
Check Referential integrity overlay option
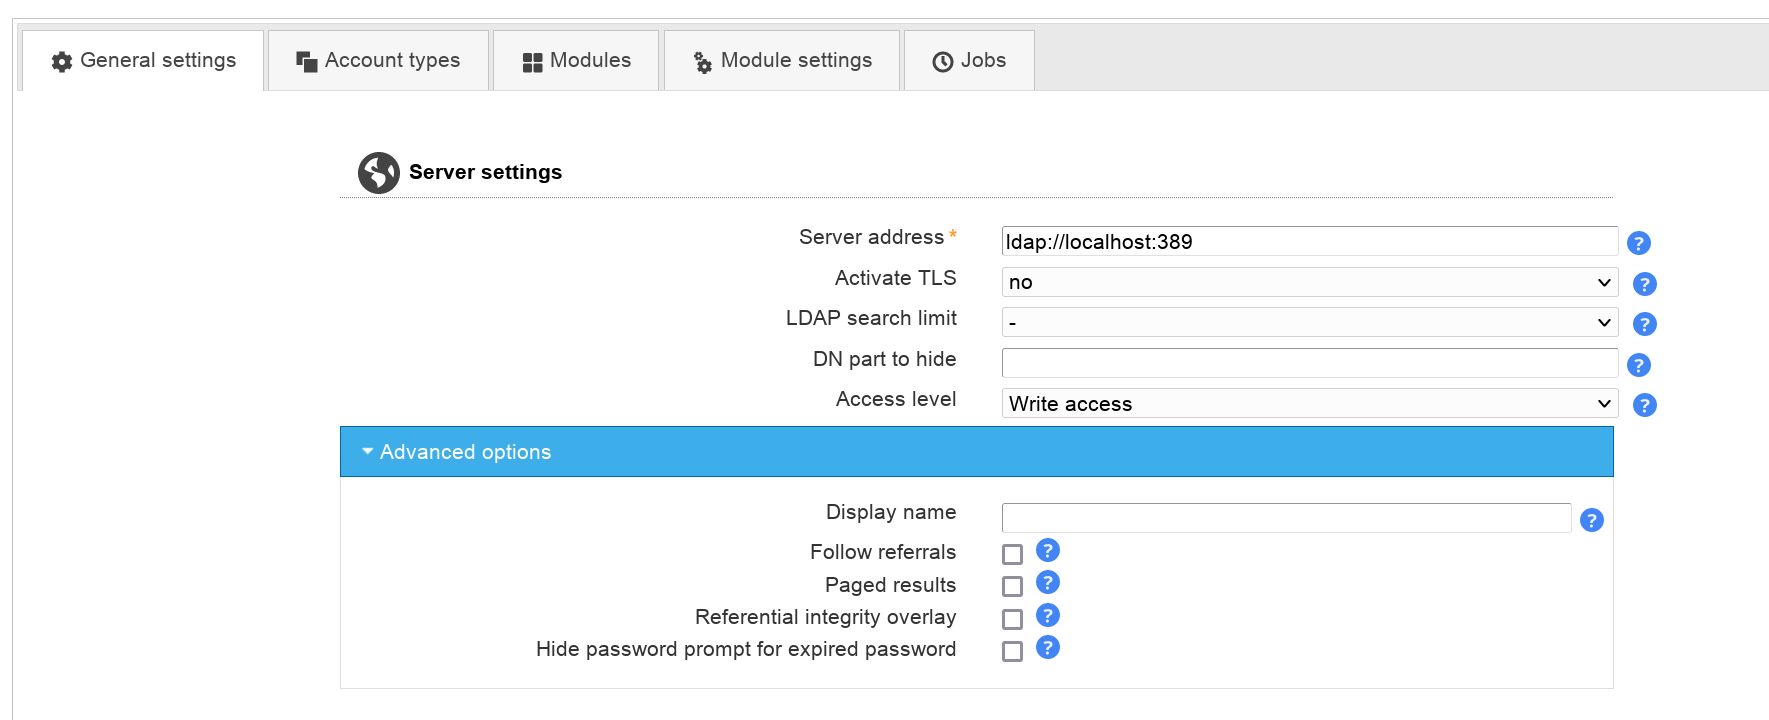(1012, 619)
